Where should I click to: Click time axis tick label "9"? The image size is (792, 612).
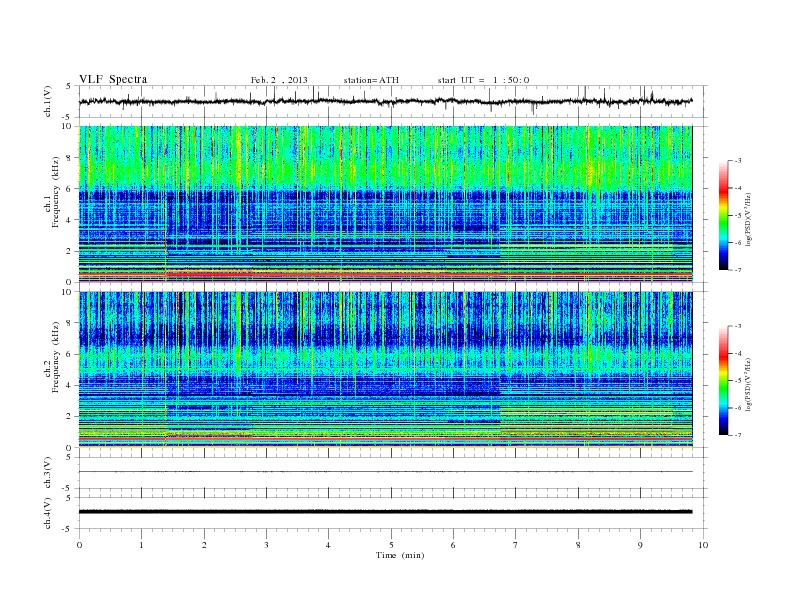click(640, 545)
